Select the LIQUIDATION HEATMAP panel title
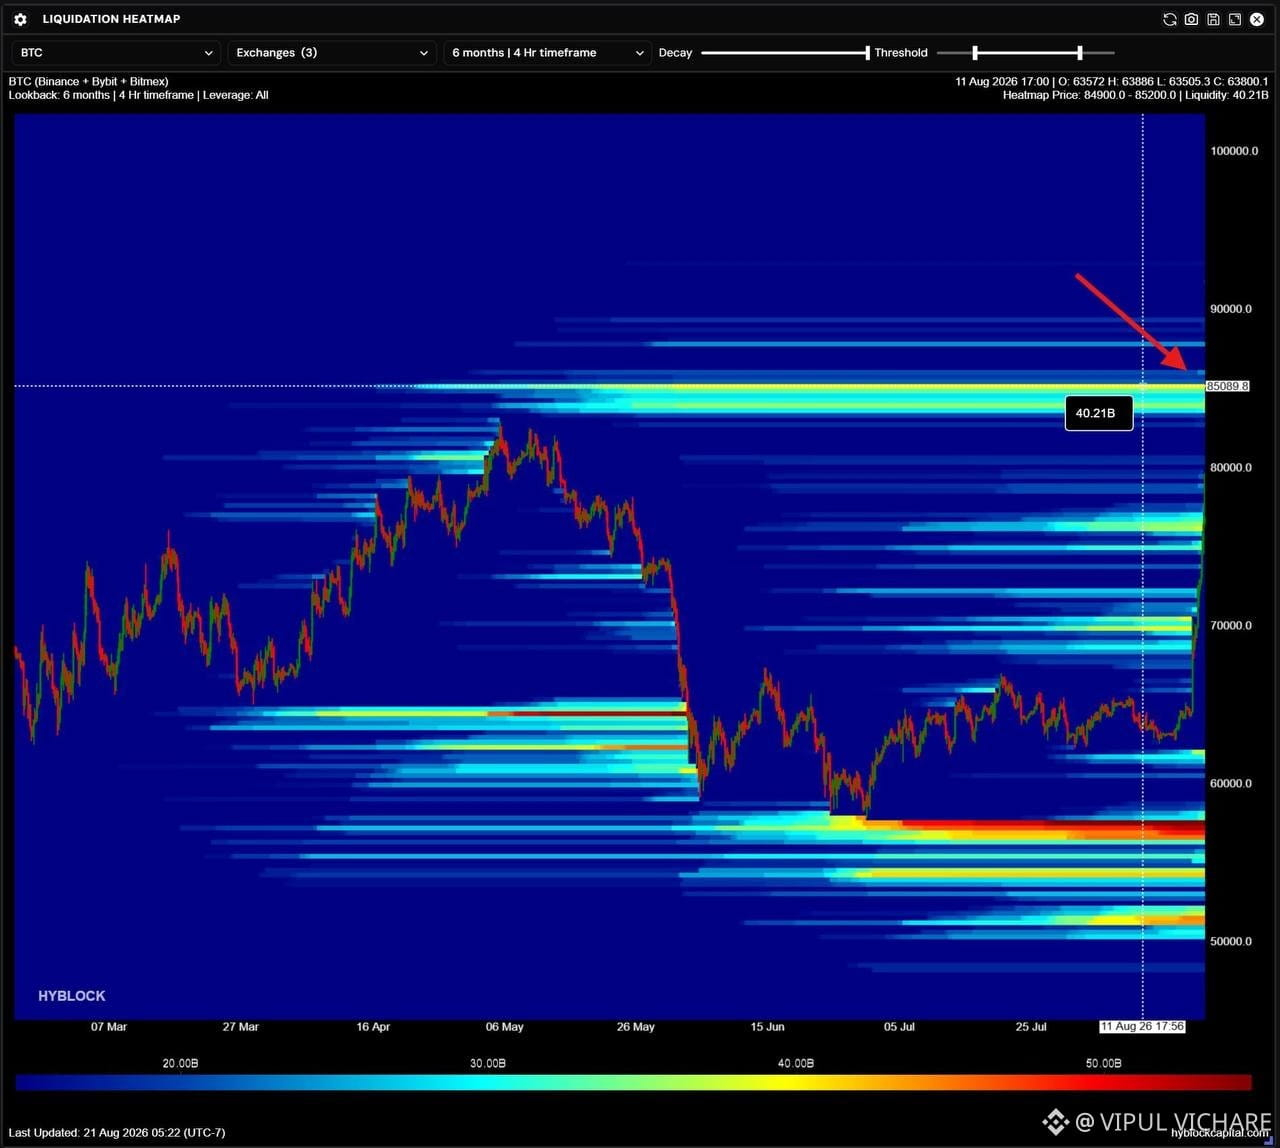Image resolution: width=1280 pixels, height=1148 pixels. tap(111, 19)
